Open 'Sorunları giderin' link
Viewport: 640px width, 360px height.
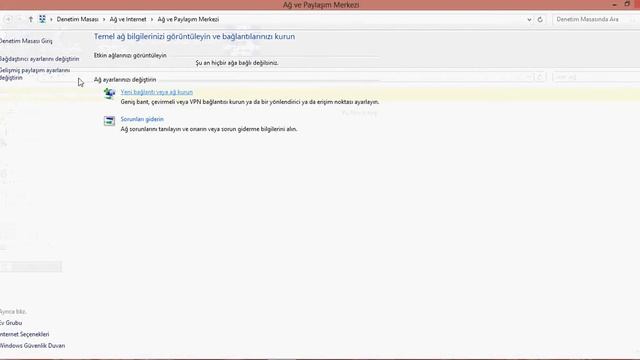(x=142, y=119)
